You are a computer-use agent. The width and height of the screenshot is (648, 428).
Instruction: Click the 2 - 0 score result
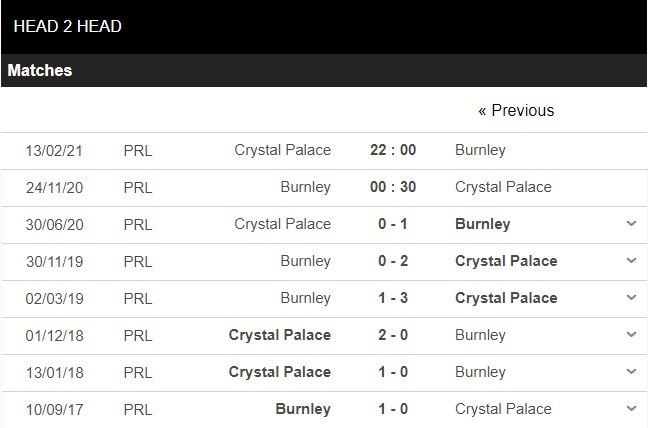[x=391, y=335]
